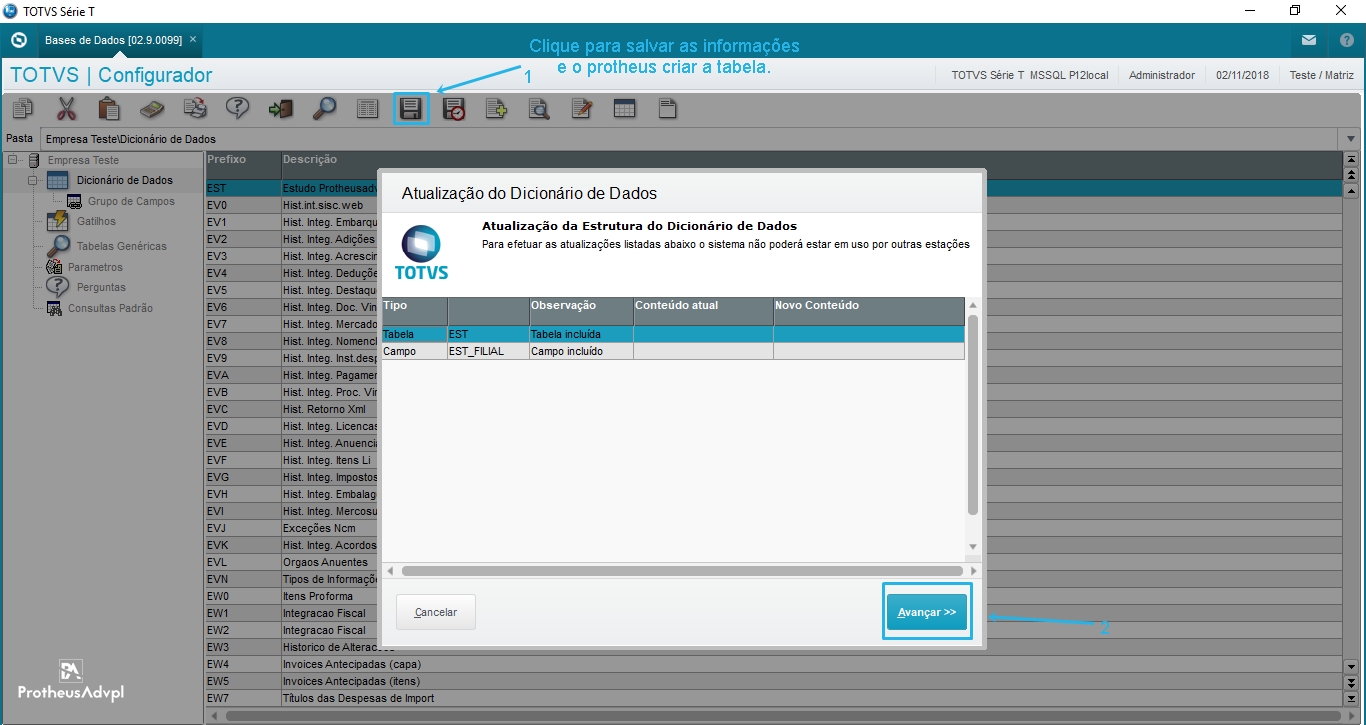Click the Teste / Matriz label in the header
Viewport: 1366px width, 725px height.
point(1322,75)
